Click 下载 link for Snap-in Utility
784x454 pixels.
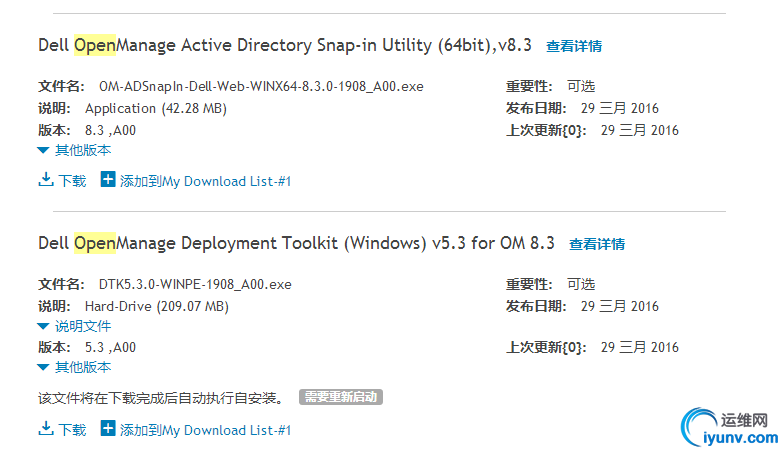click(x=72, y=180)
